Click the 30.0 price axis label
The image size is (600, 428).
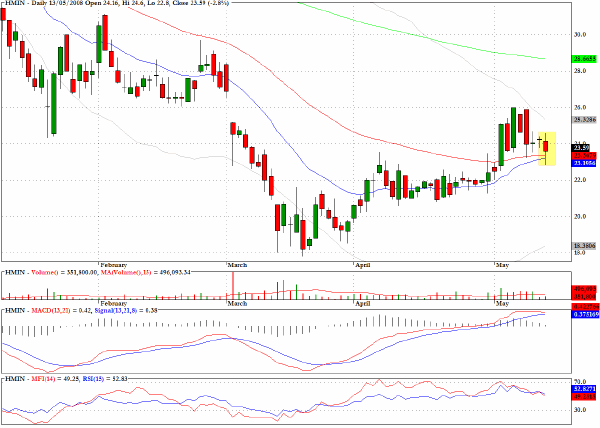pos(580,35)
